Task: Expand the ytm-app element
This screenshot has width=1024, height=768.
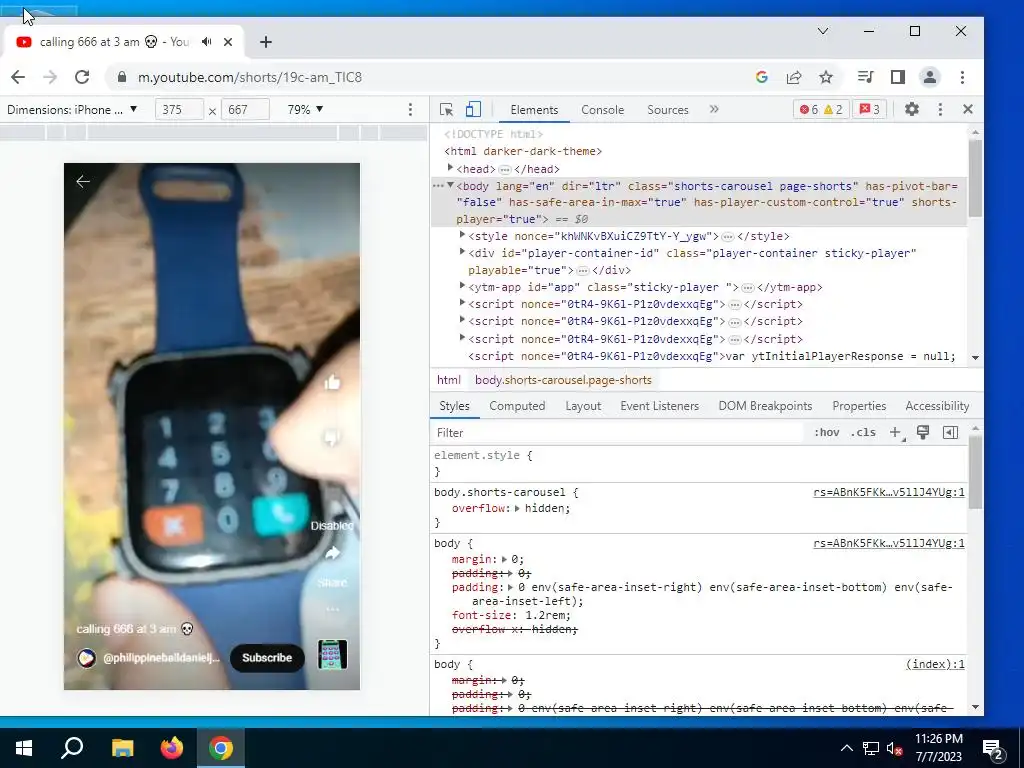Action: pos(462,286)
